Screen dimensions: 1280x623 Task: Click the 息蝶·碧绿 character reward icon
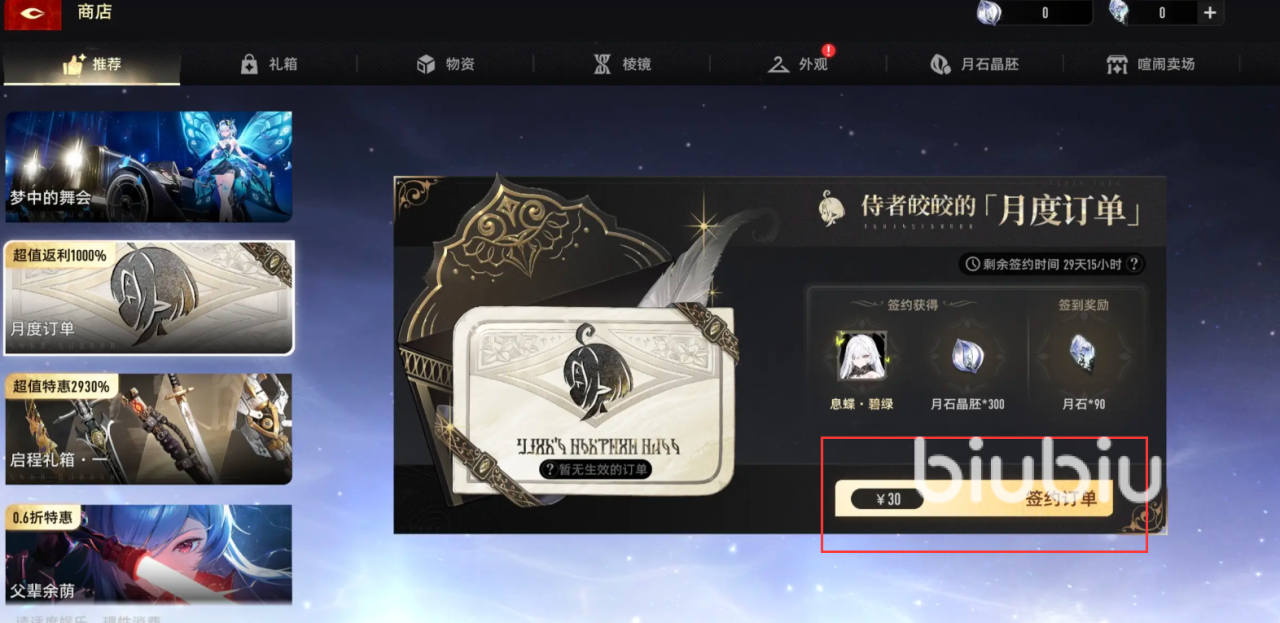coord(861,356)
